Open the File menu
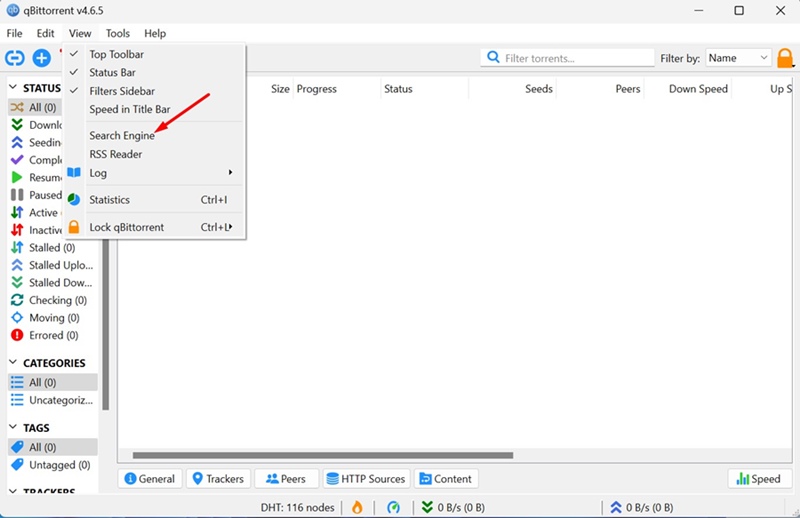Image resolution: width=800 pixels, height=518 pixels. click(x=14, y=33)
